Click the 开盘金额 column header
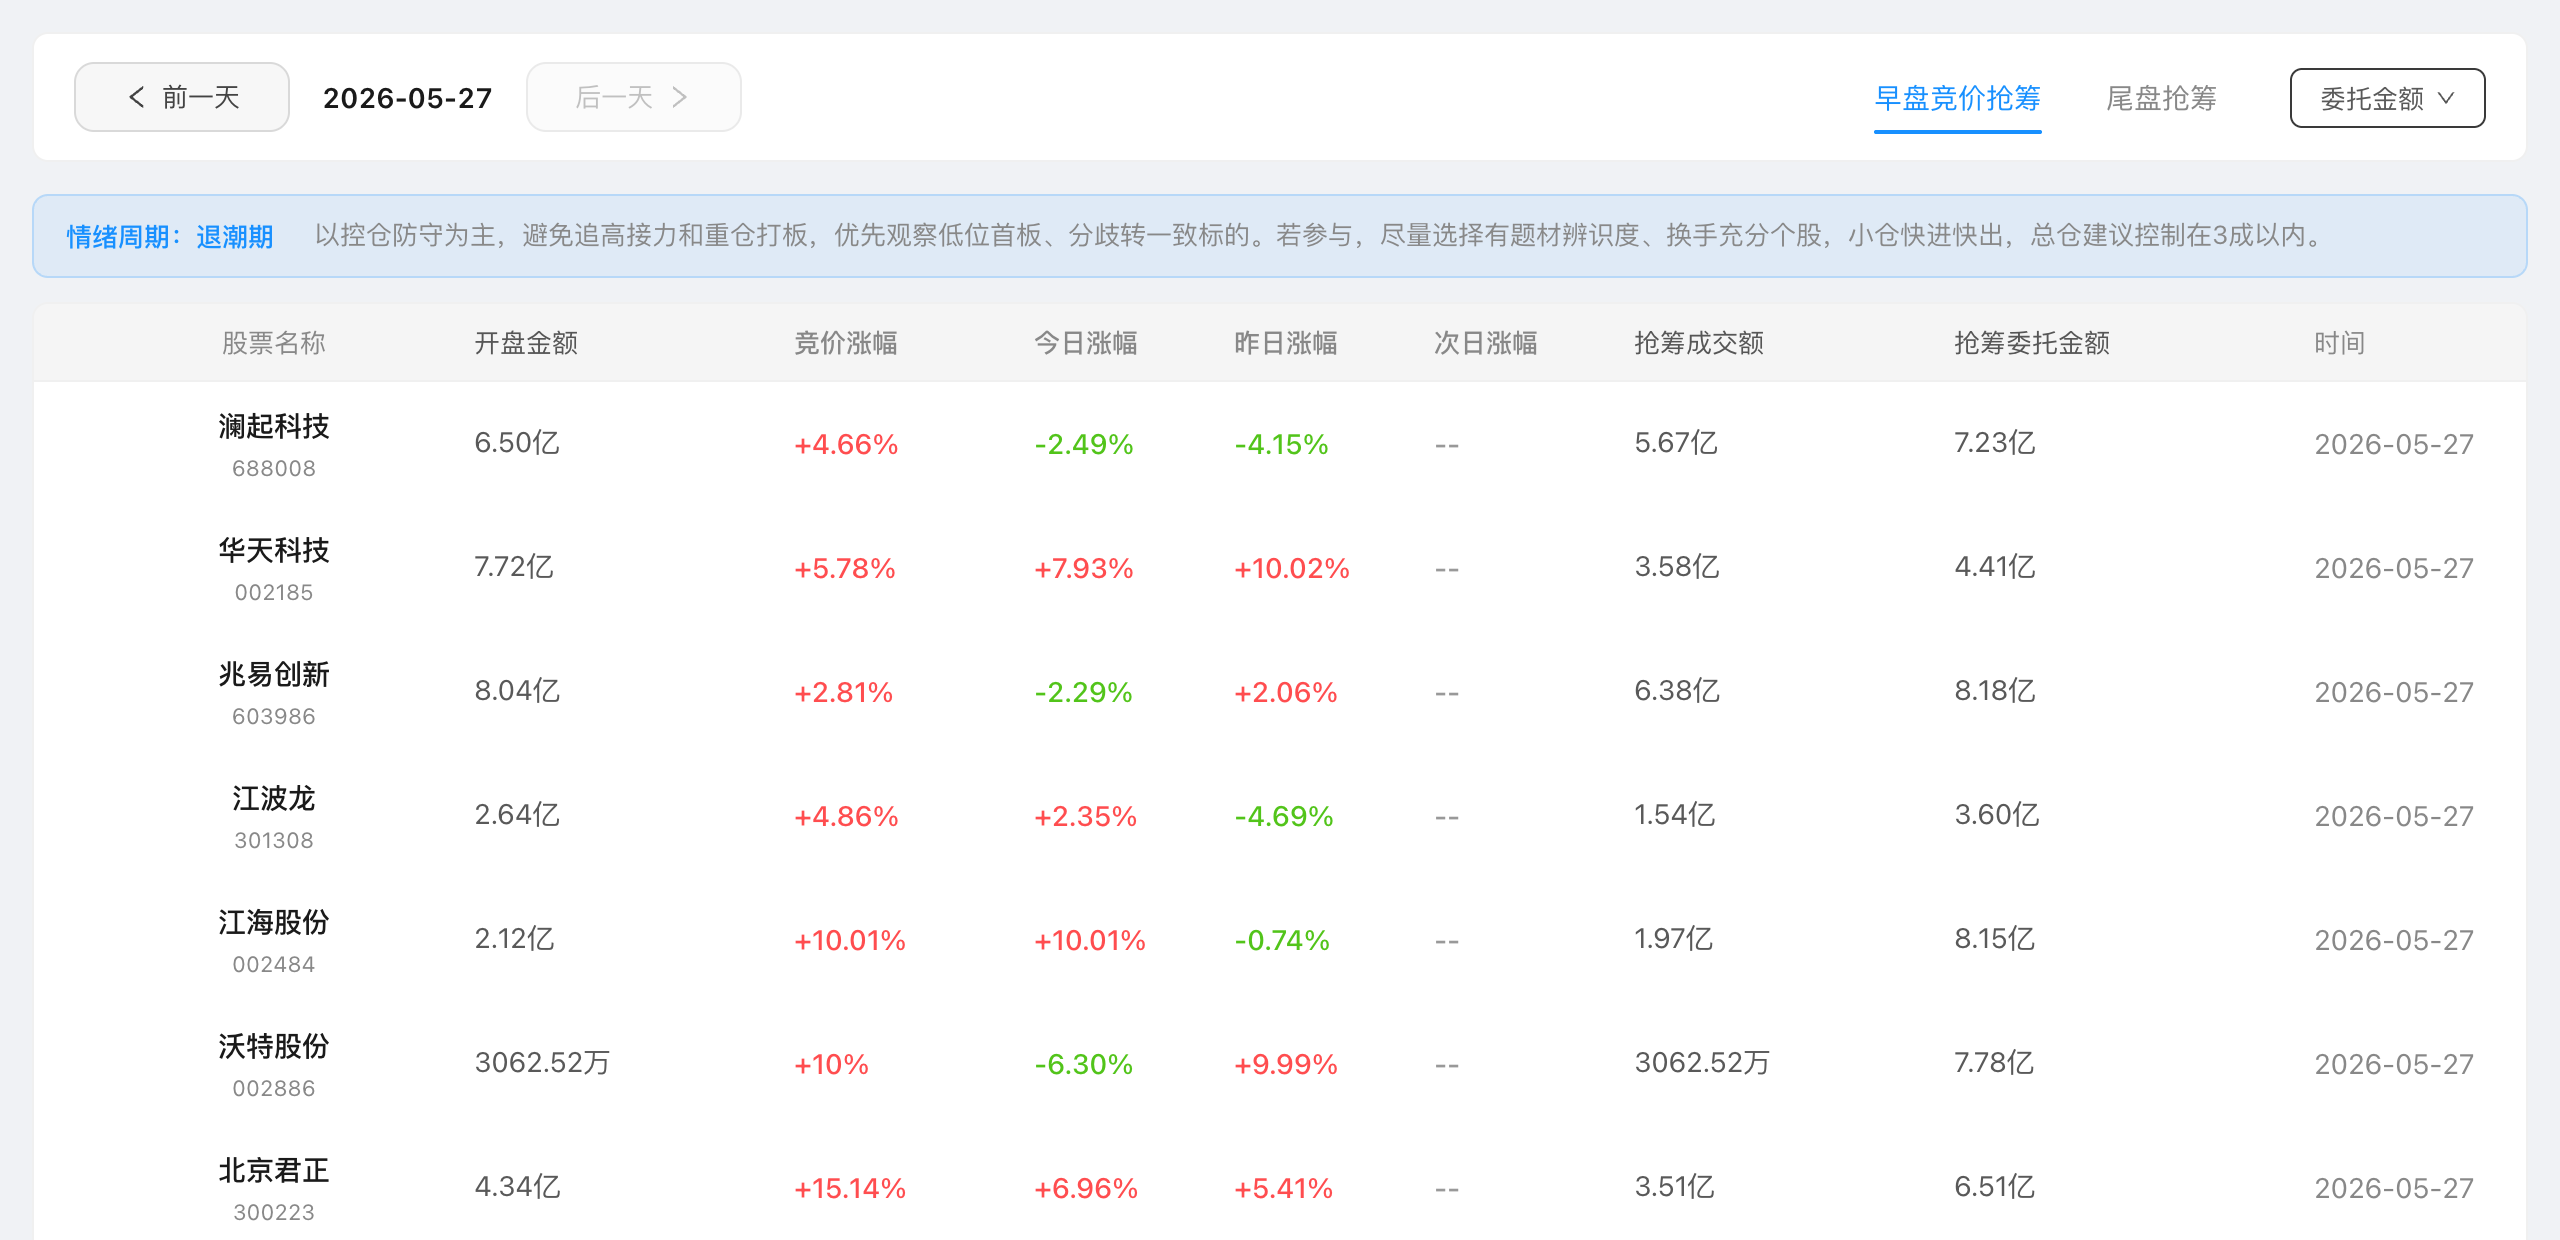Image resolution: width=2560 pixels, height=1240 pixels. (x=526, y=343)
